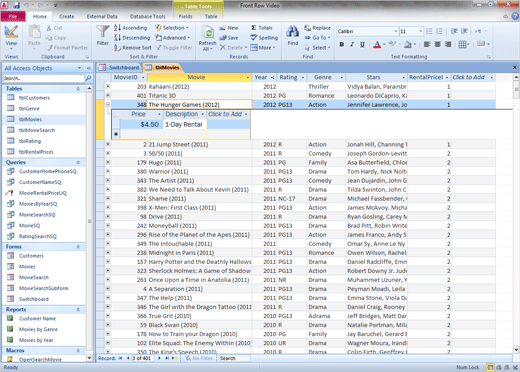Image resolution: width=520 pixels, height=372 pixels.
Task: Open the Select dropdown
Action: [318, 48]
